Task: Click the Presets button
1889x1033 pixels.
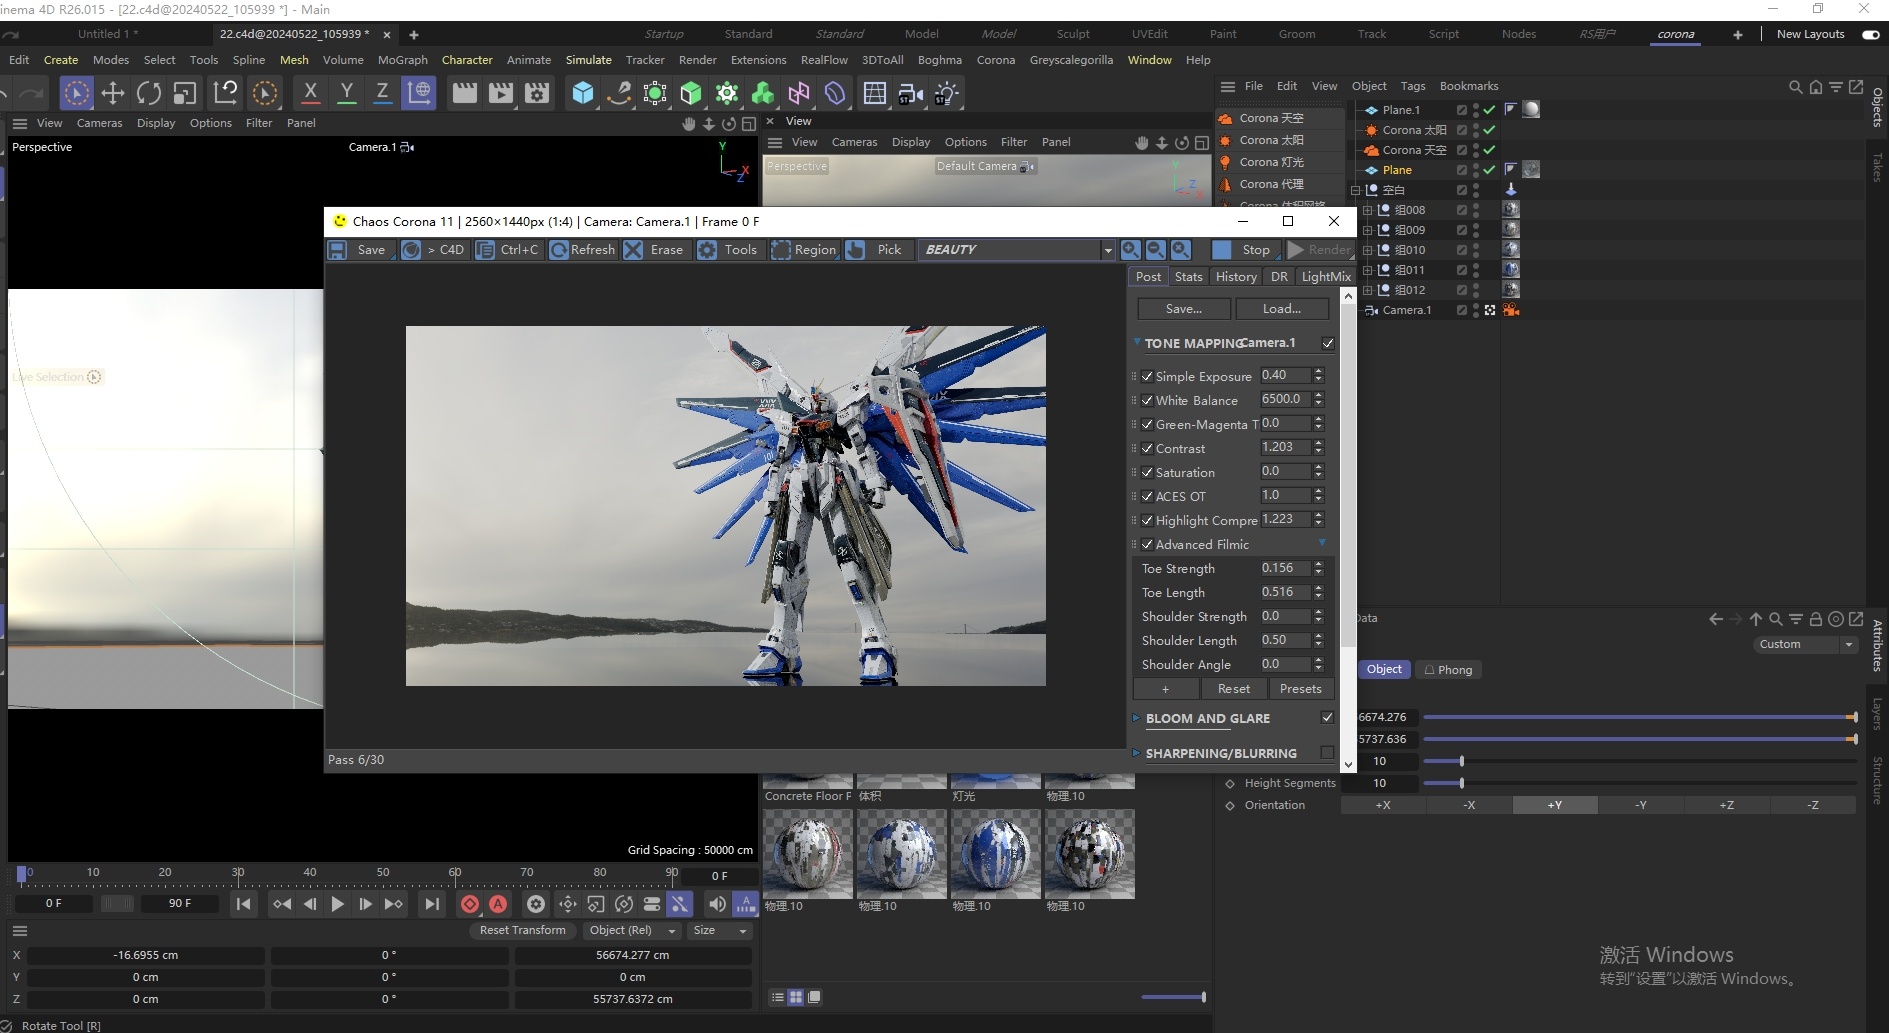Action: click(1300, 689)
